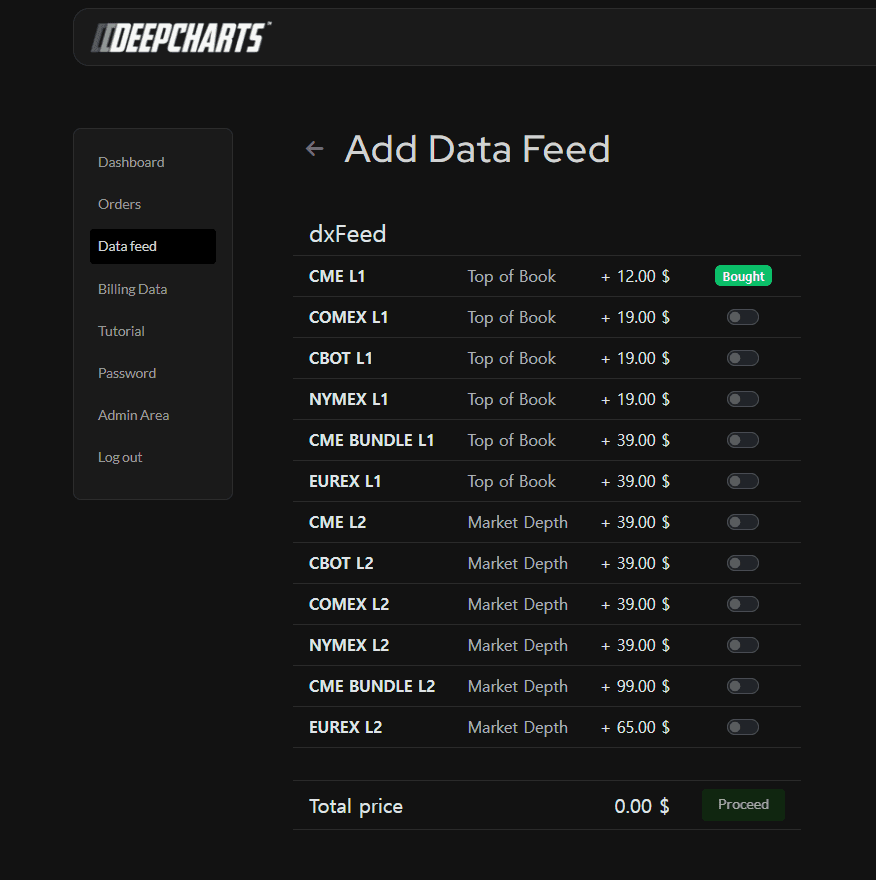The image size is (876, 880).
Task: Click the CBOT L1 feed name
Action: tap(341, 358)
